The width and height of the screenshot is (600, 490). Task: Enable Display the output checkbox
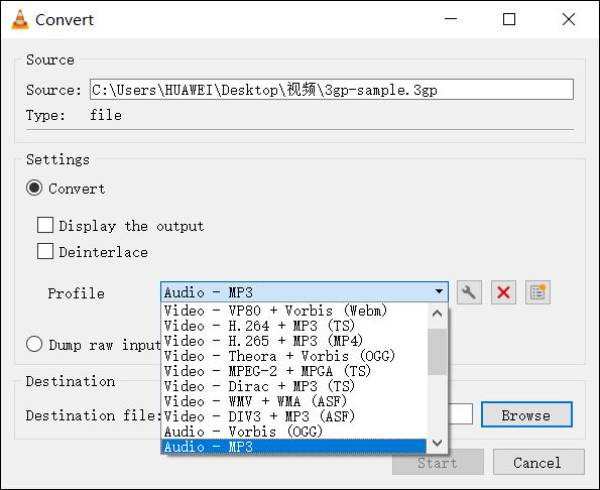(x=45, y=225)
